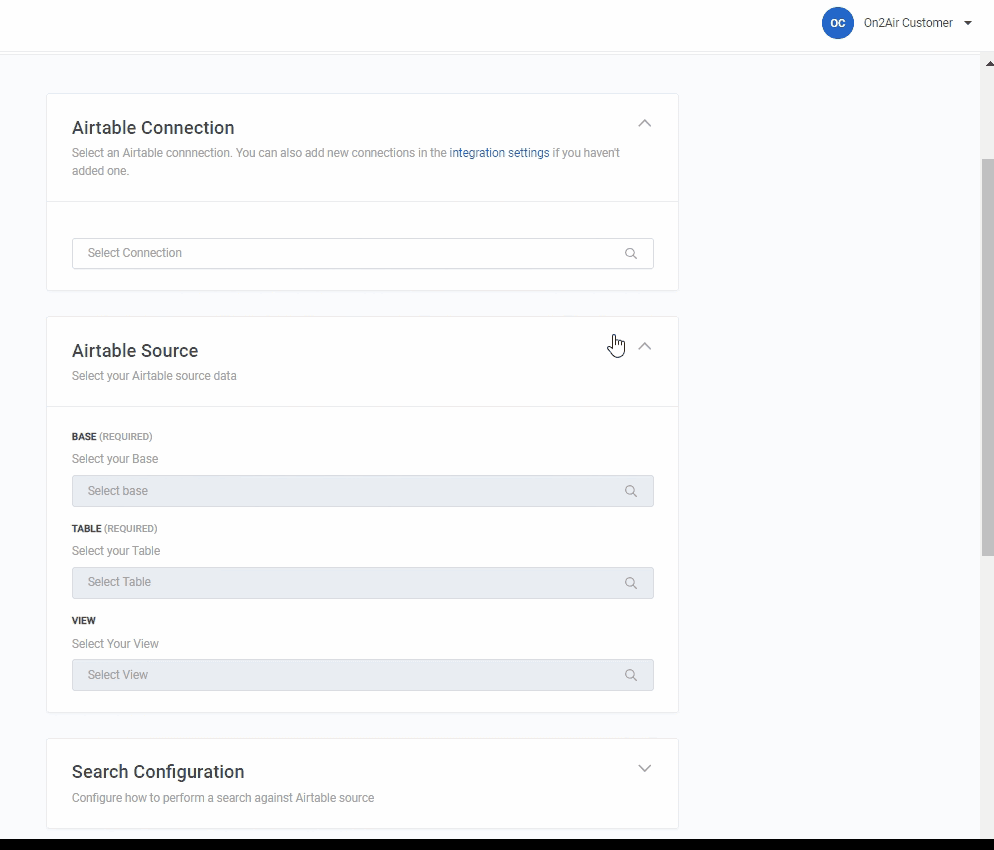Screen dimensions: 994x850
Task: Open the On2Air Customer account dropdown caret
Action: click(968, 23)
